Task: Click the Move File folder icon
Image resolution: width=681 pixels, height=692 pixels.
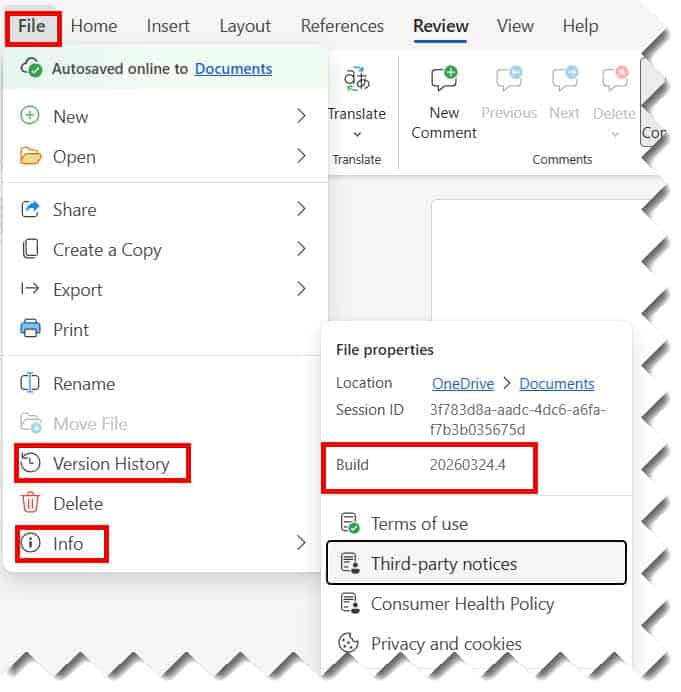Action: point(31,423)
